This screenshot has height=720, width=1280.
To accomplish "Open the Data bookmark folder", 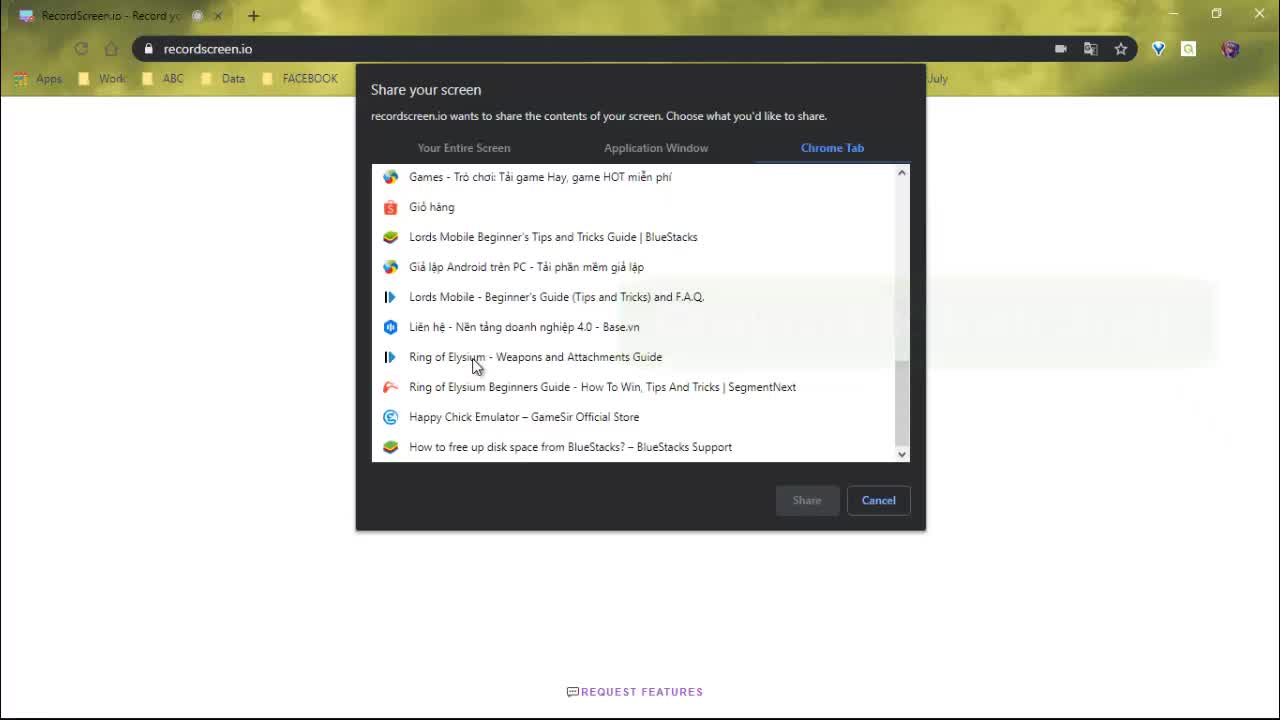I will click(223, 79).
